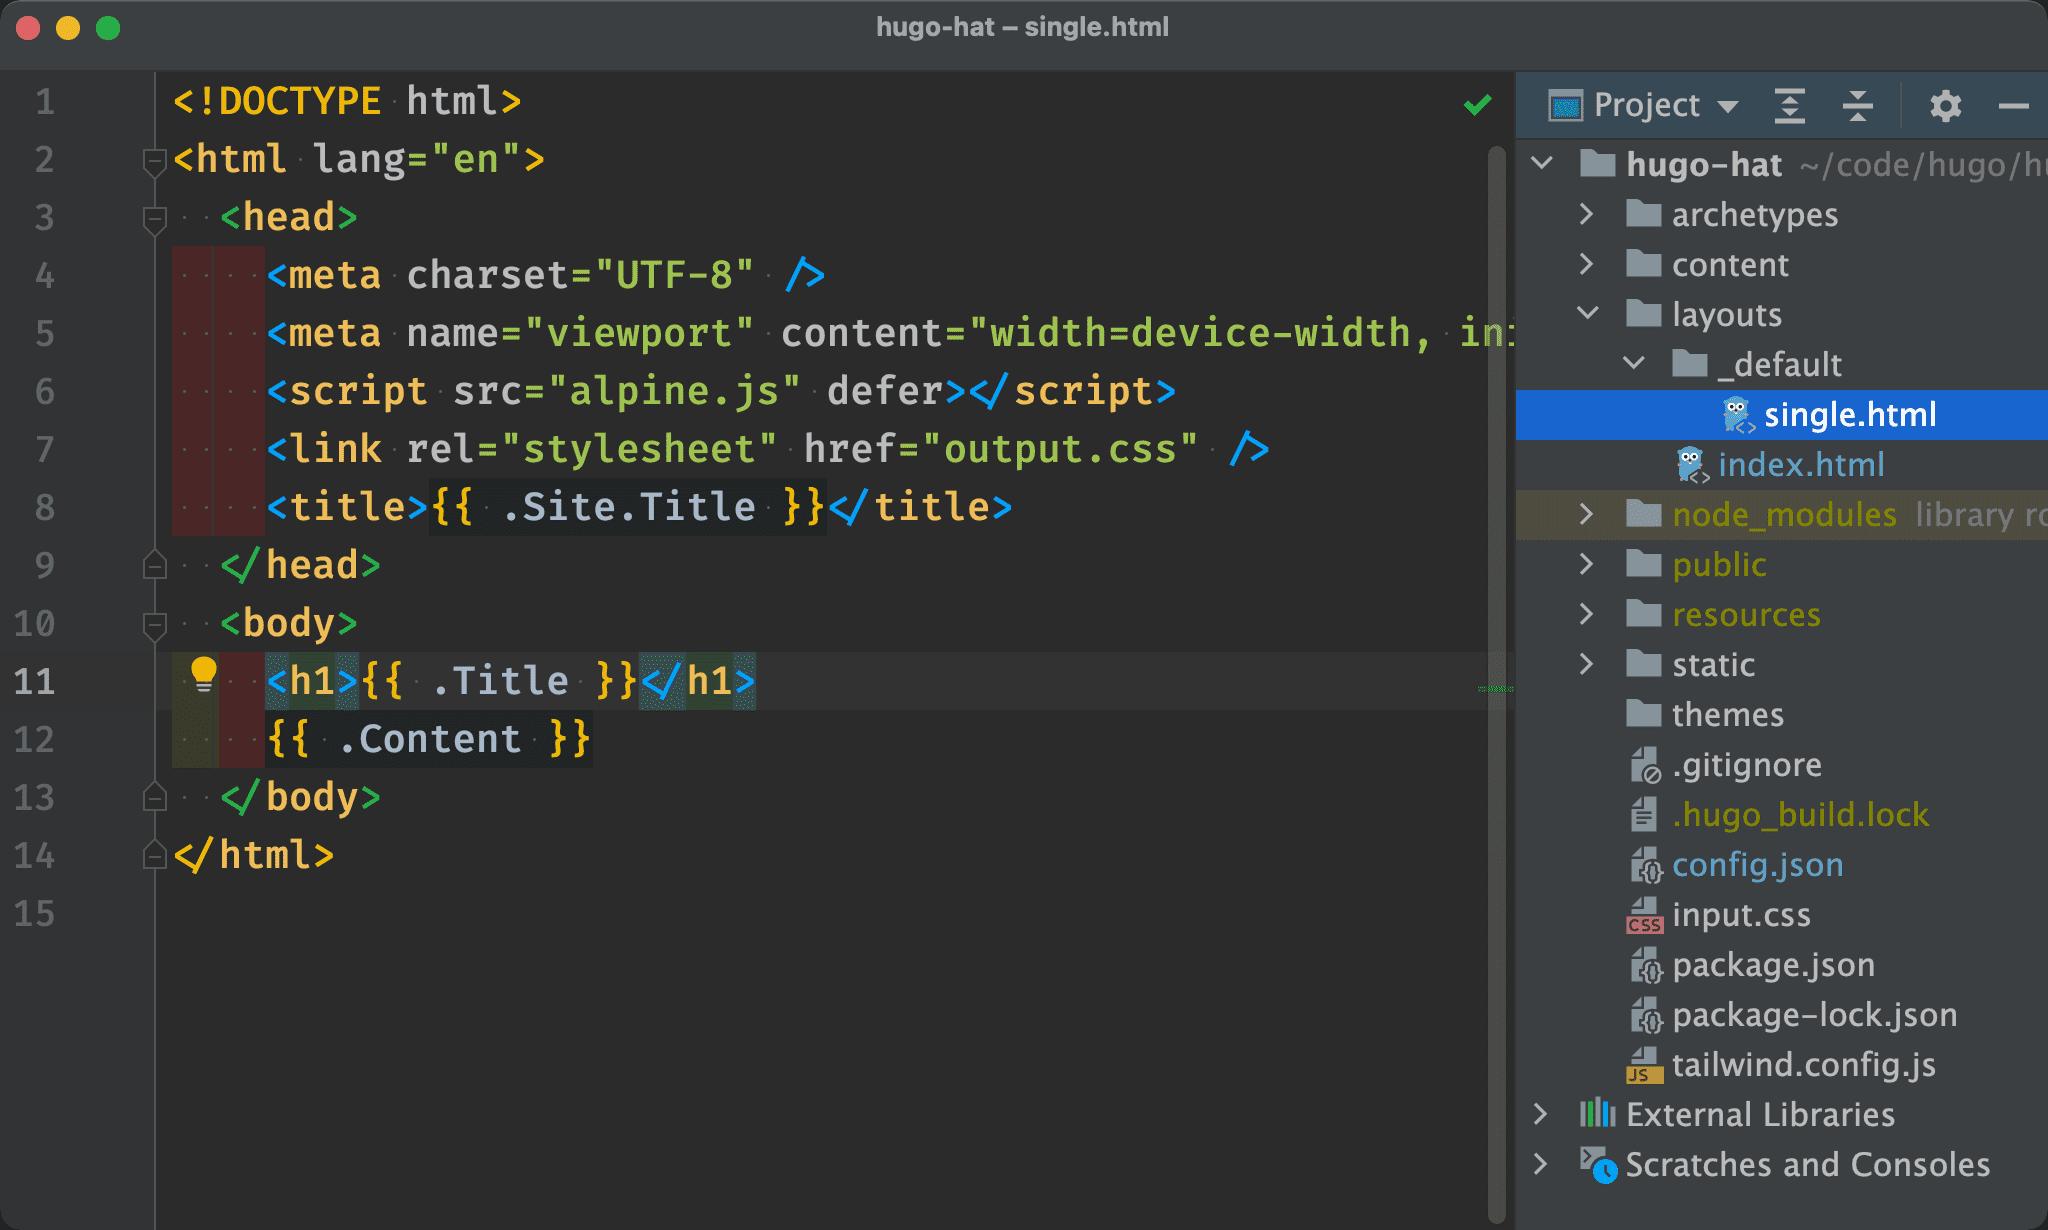
Task: Select single.html in the project tree
Action: 1782,415
